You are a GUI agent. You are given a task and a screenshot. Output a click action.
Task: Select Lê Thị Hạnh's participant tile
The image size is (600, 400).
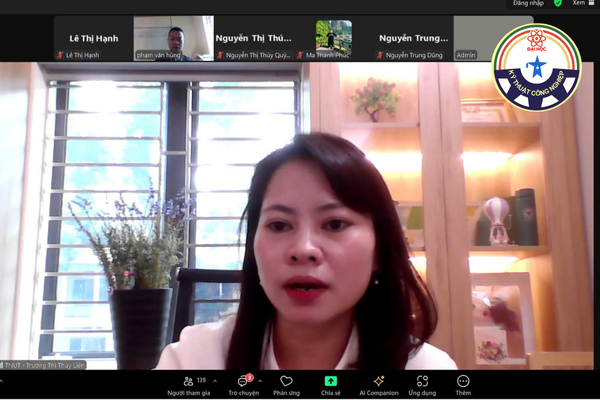(93, 39)
